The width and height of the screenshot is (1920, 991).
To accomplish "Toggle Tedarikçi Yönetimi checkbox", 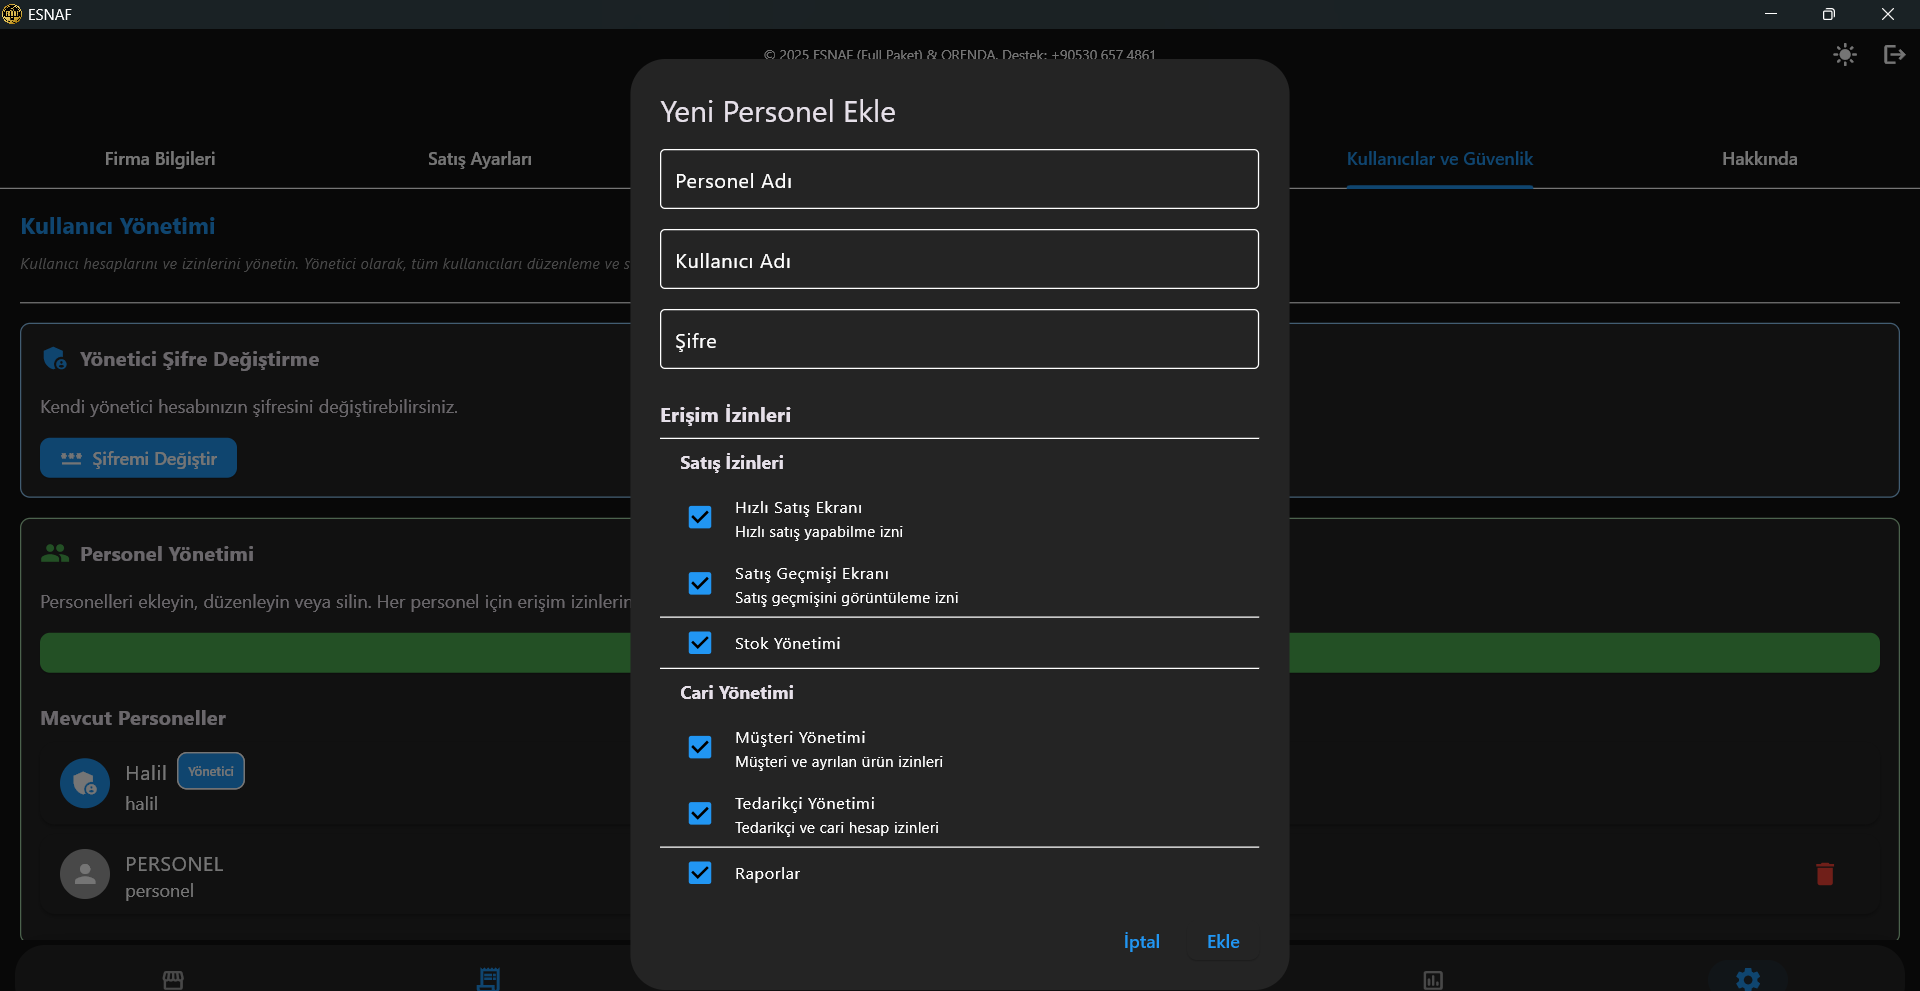I will pos(700,813).
